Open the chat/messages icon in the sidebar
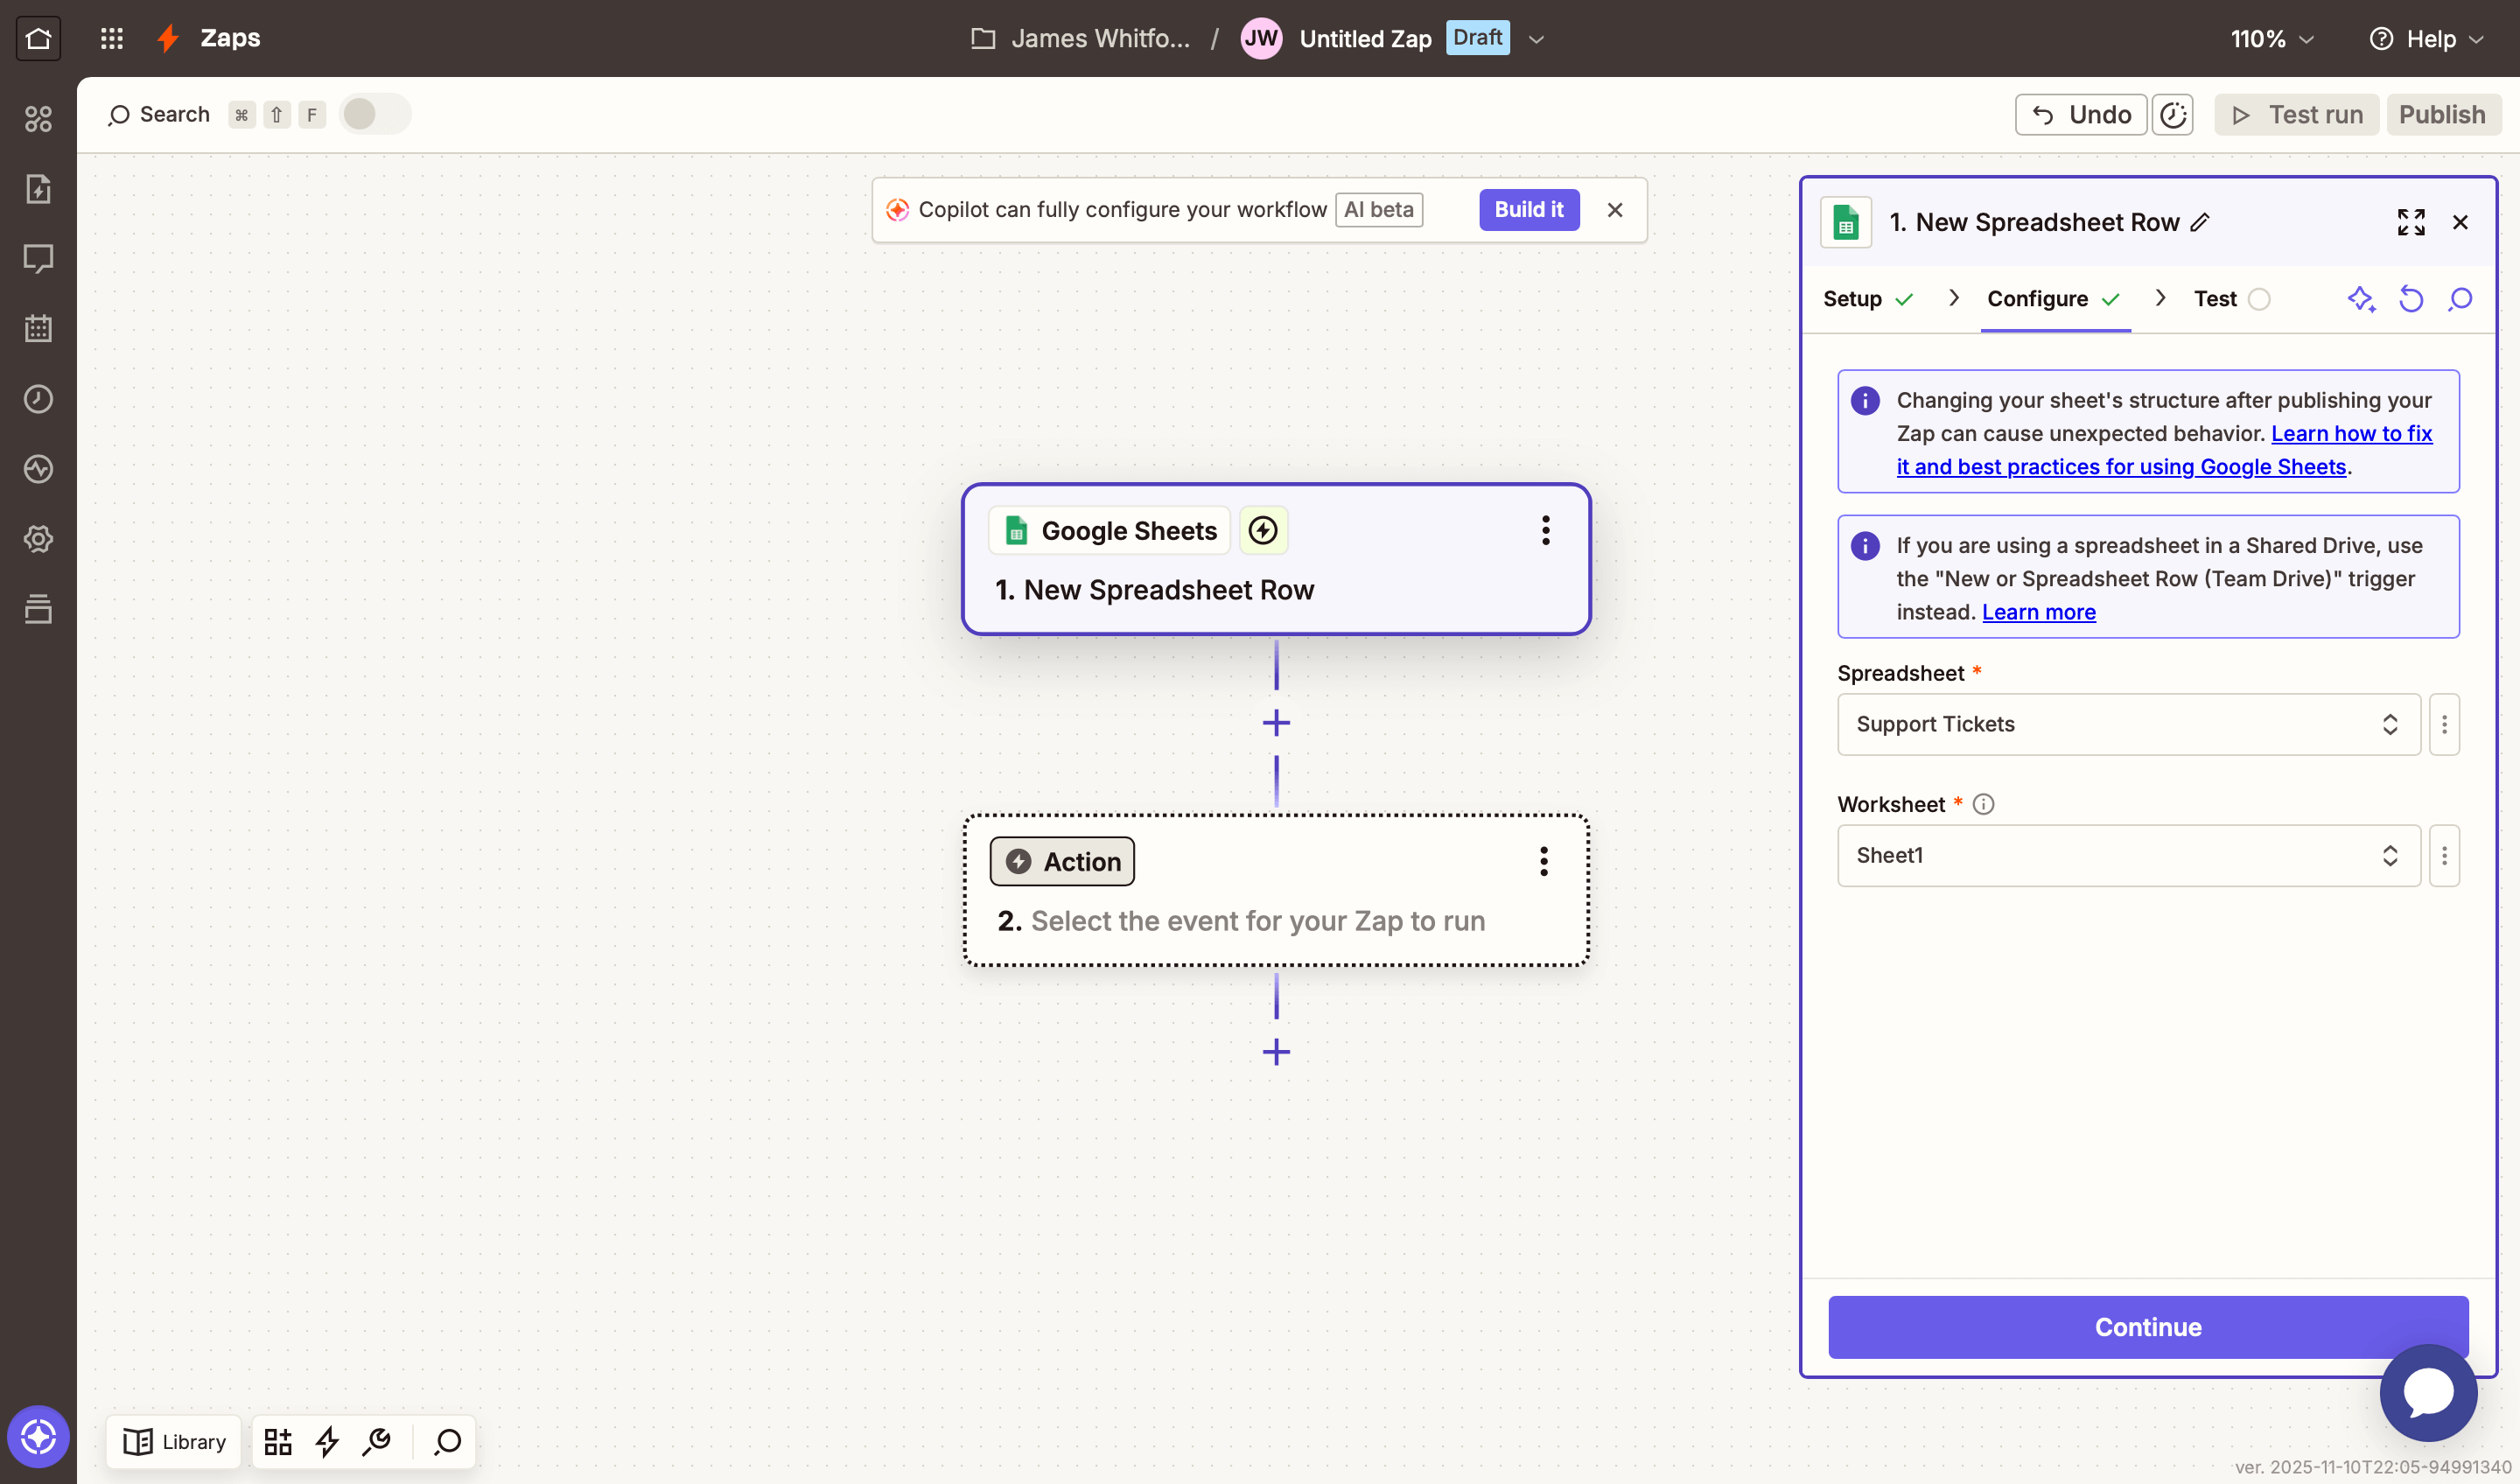Screen dimensions: 2520x1484 pyautogui.click(x=38, y=258)
